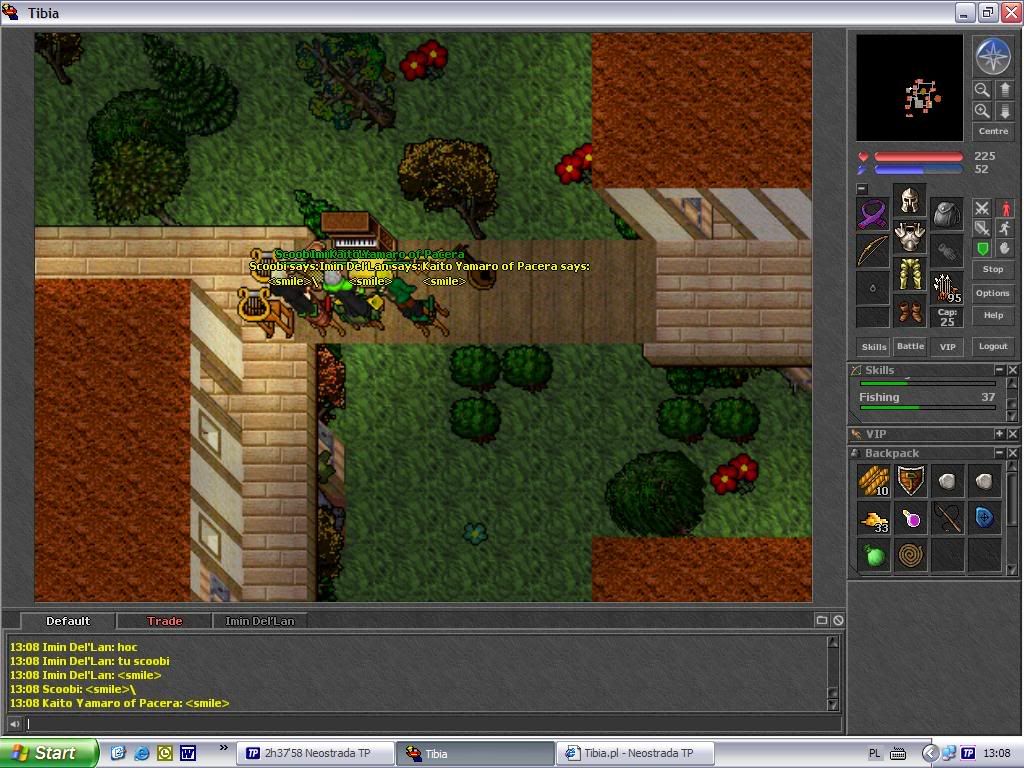Select the coiled rope in backpack
Image resolution: width=1024 pixels, height=768 pixels.
click(910, 556)
